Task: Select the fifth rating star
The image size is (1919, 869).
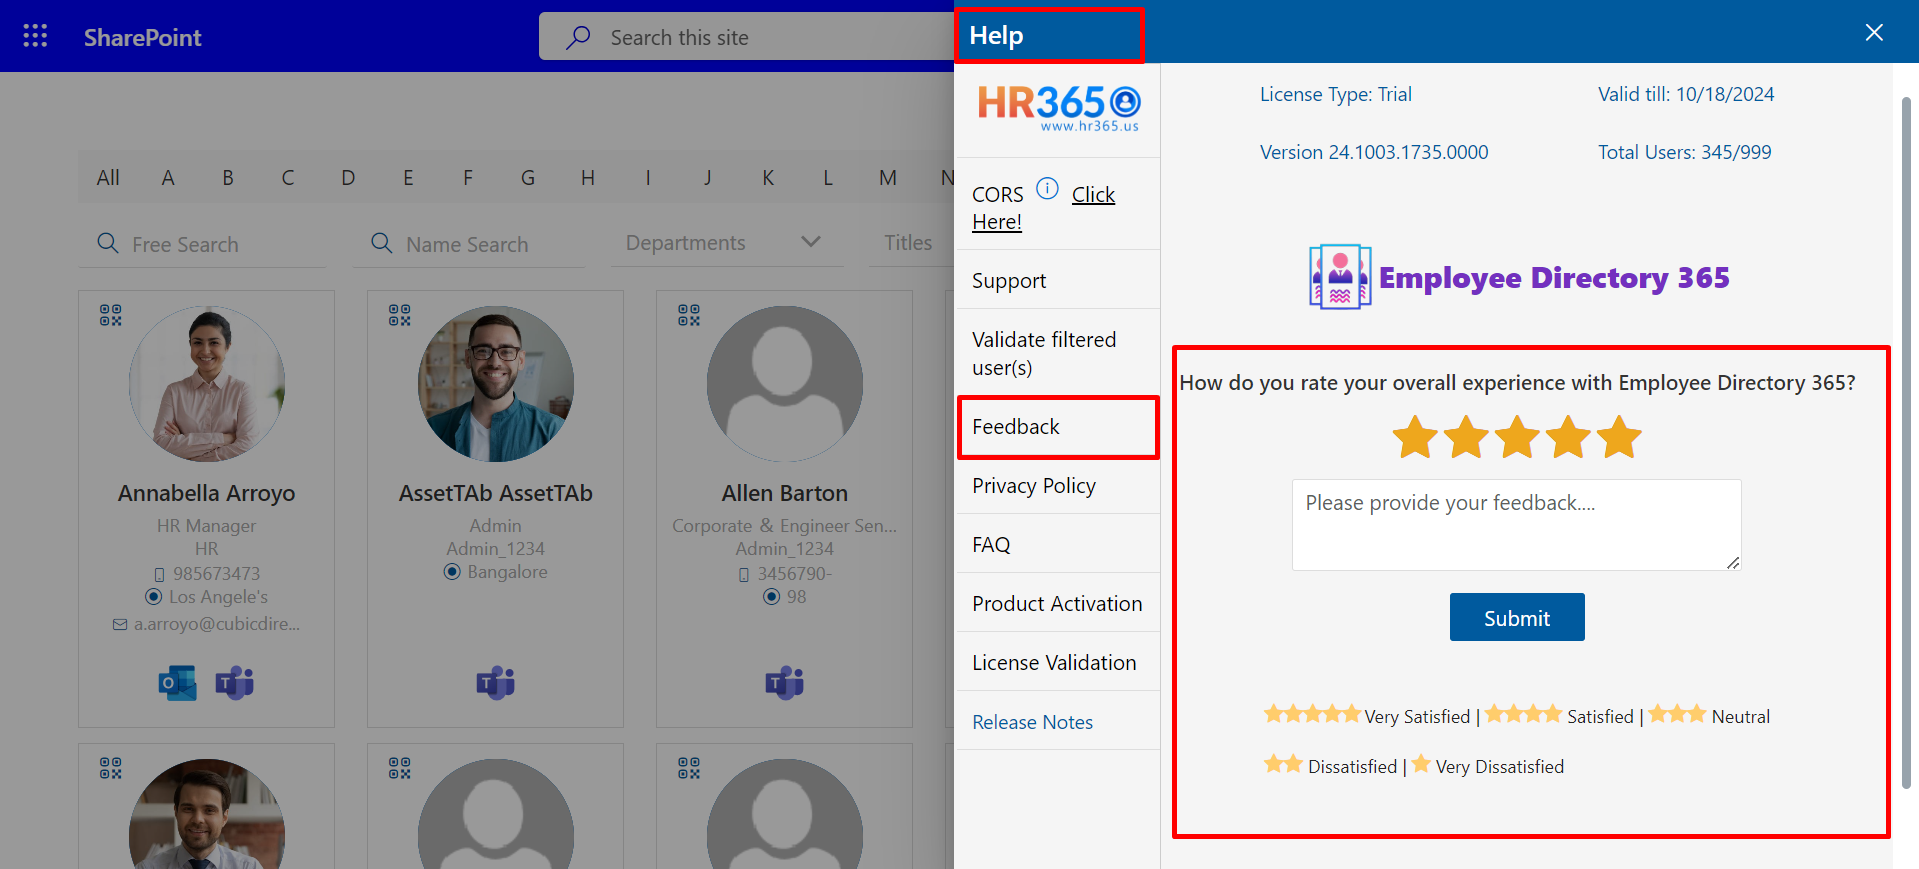Action: 1619,437
